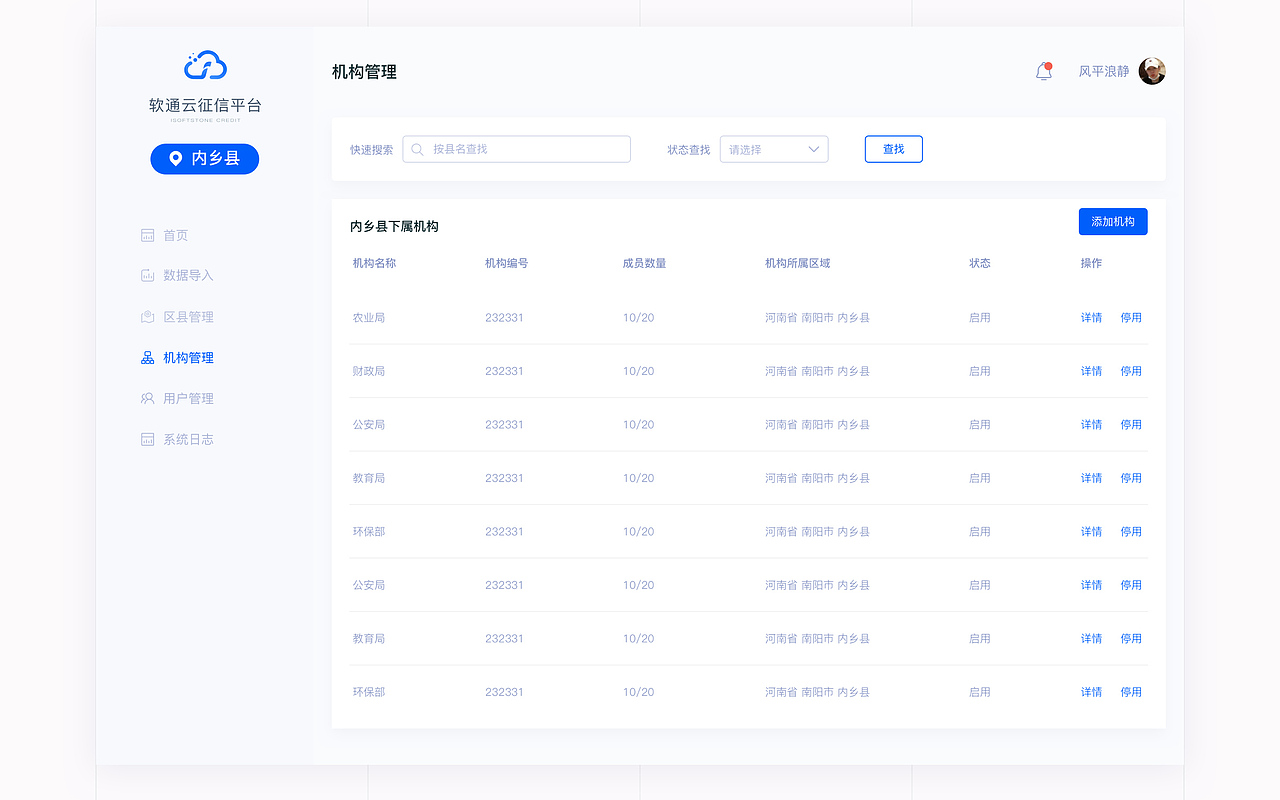
Task: Click 232331 code in 农业局 row
Action: pyautogui.click(x=504, y=317)
